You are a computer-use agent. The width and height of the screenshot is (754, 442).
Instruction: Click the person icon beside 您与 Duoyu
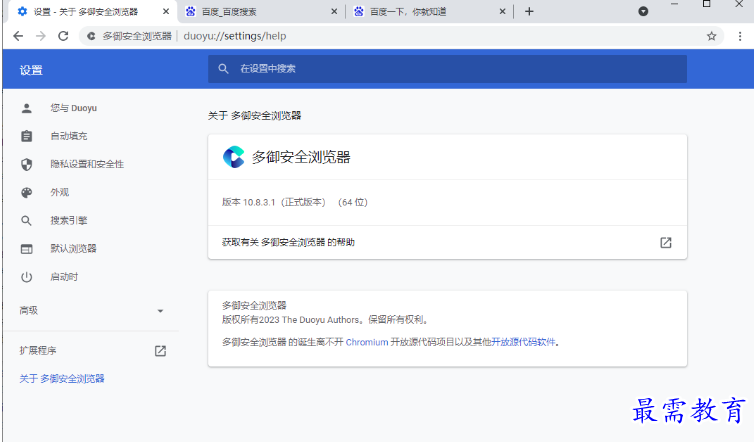click(26, 108)
